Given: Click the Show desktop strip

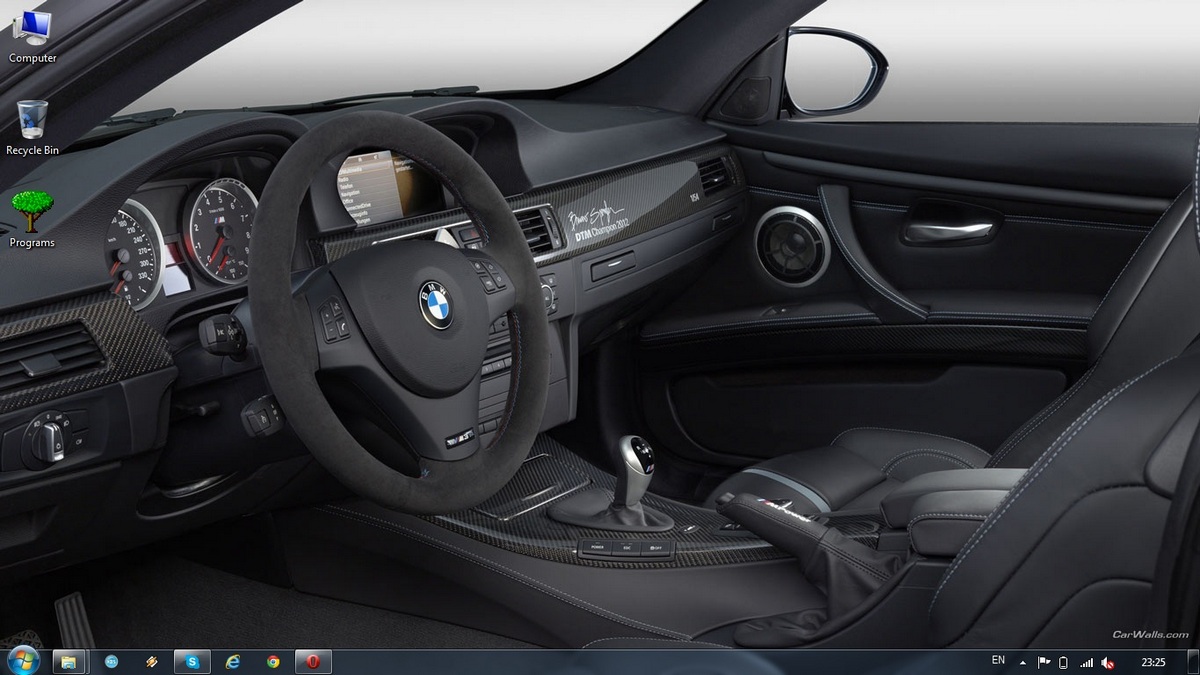Looking at the screenshot, I should [x=1194, y=662].
